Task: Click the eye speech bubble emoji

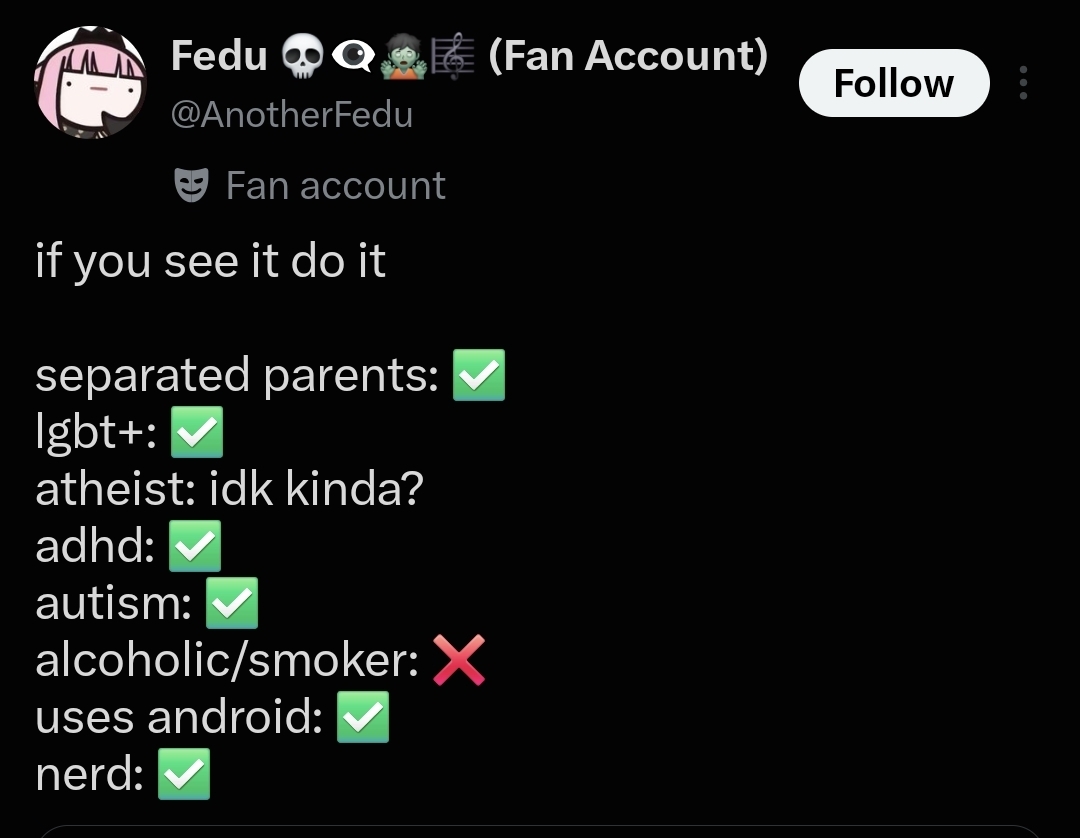Action: click(x=353, y=56)
